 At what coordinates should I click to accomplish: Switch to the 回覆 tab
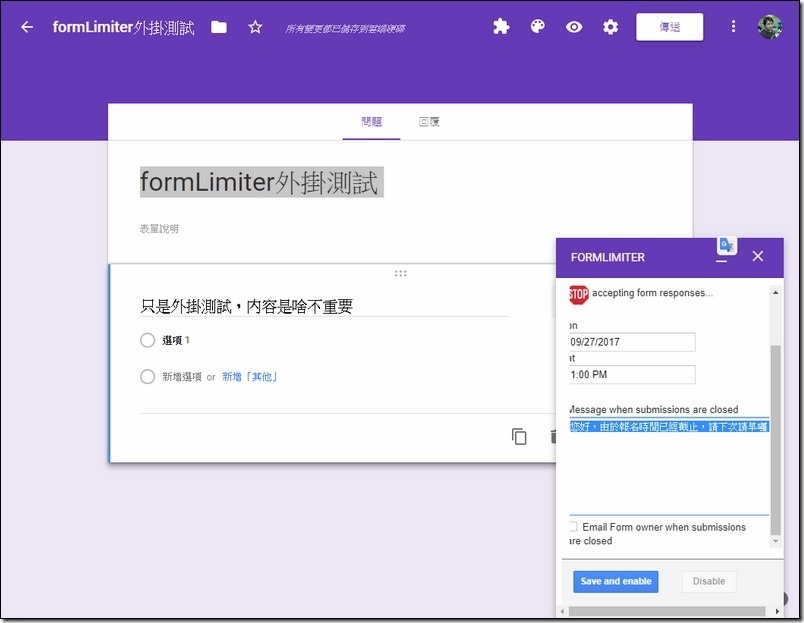tap(429, 122)
